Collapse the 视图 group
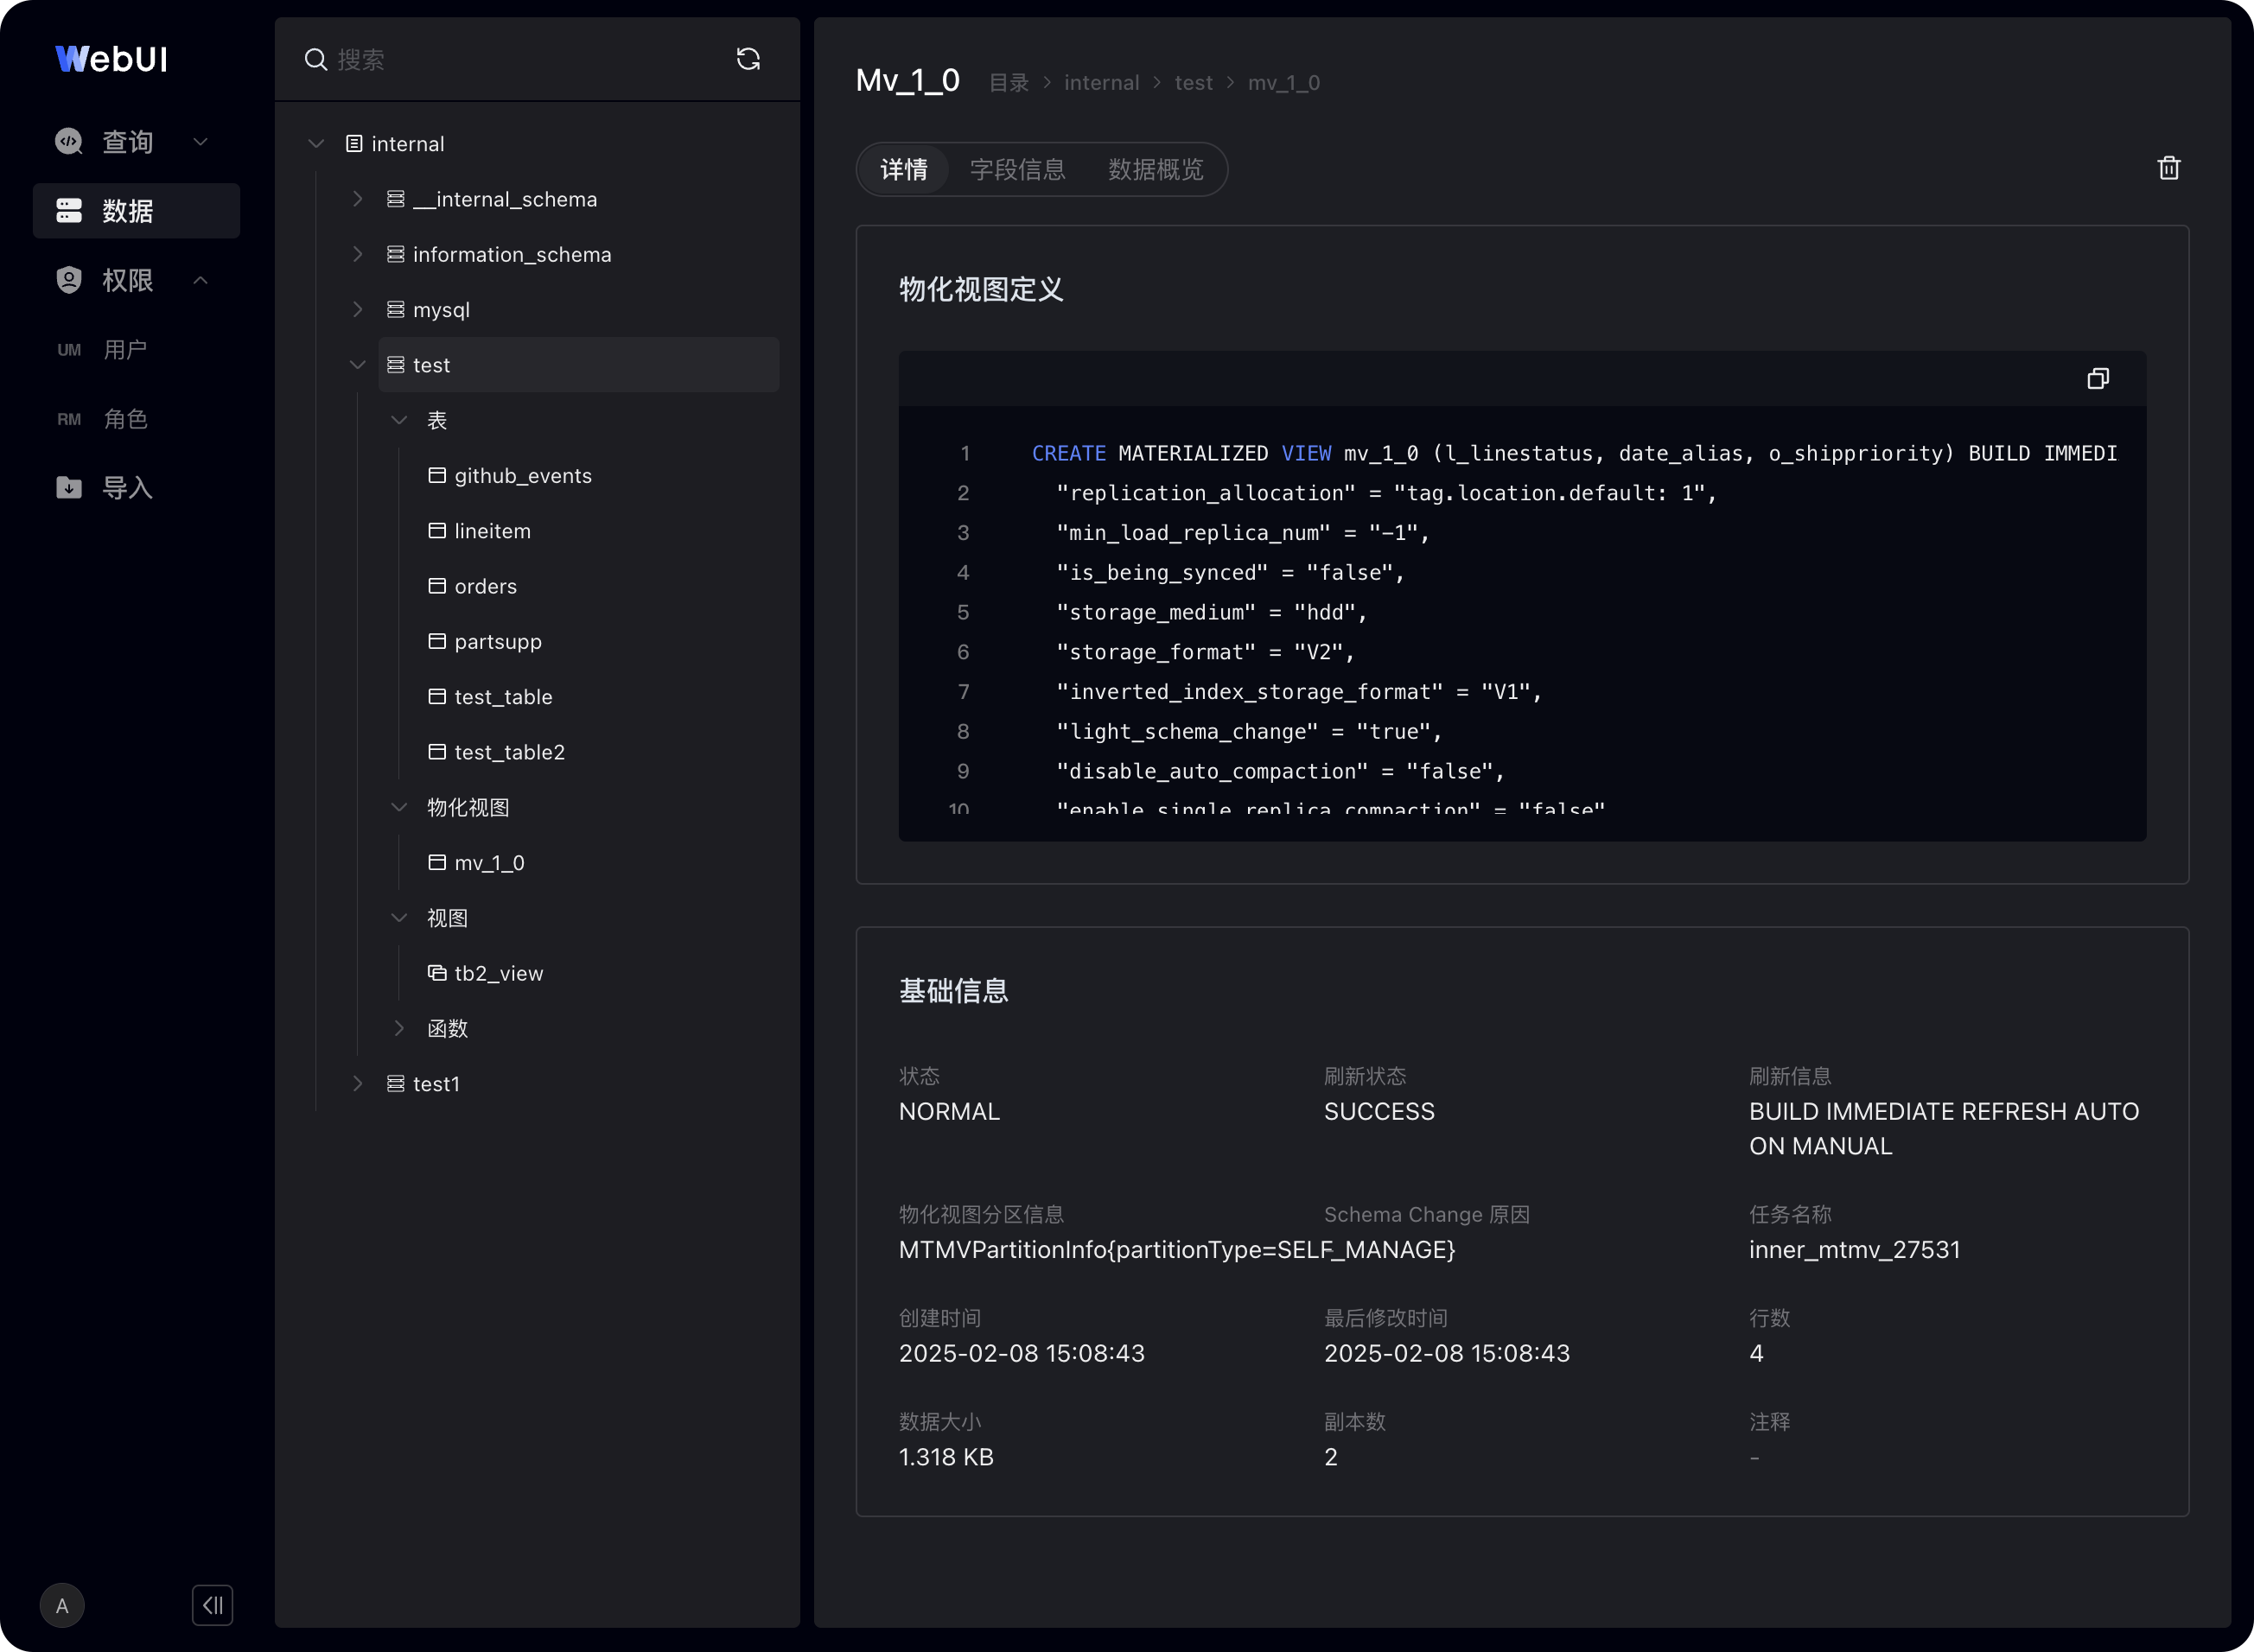 [x=399, y=917]
